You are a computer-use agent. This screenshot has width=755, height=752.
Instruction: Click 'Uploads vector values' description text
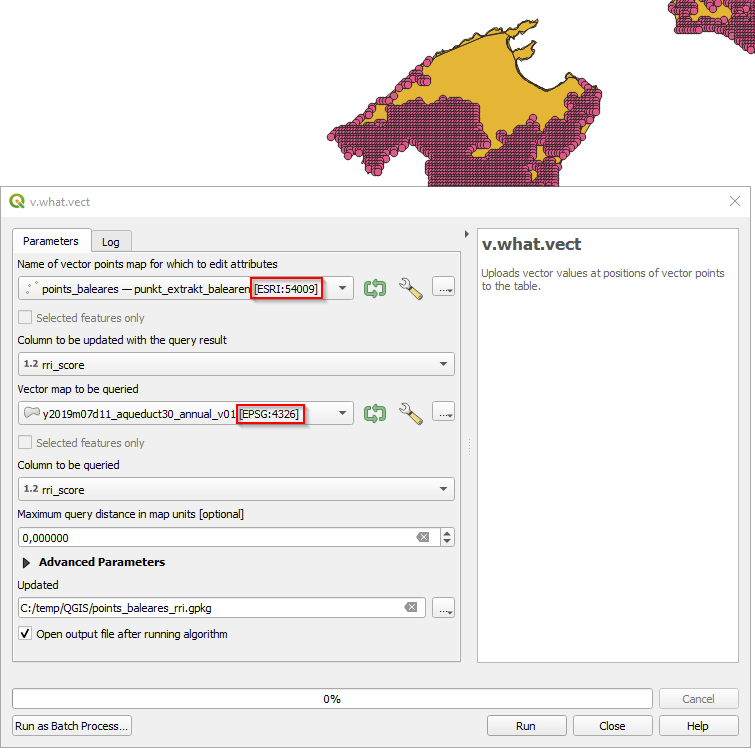(602, 279)
